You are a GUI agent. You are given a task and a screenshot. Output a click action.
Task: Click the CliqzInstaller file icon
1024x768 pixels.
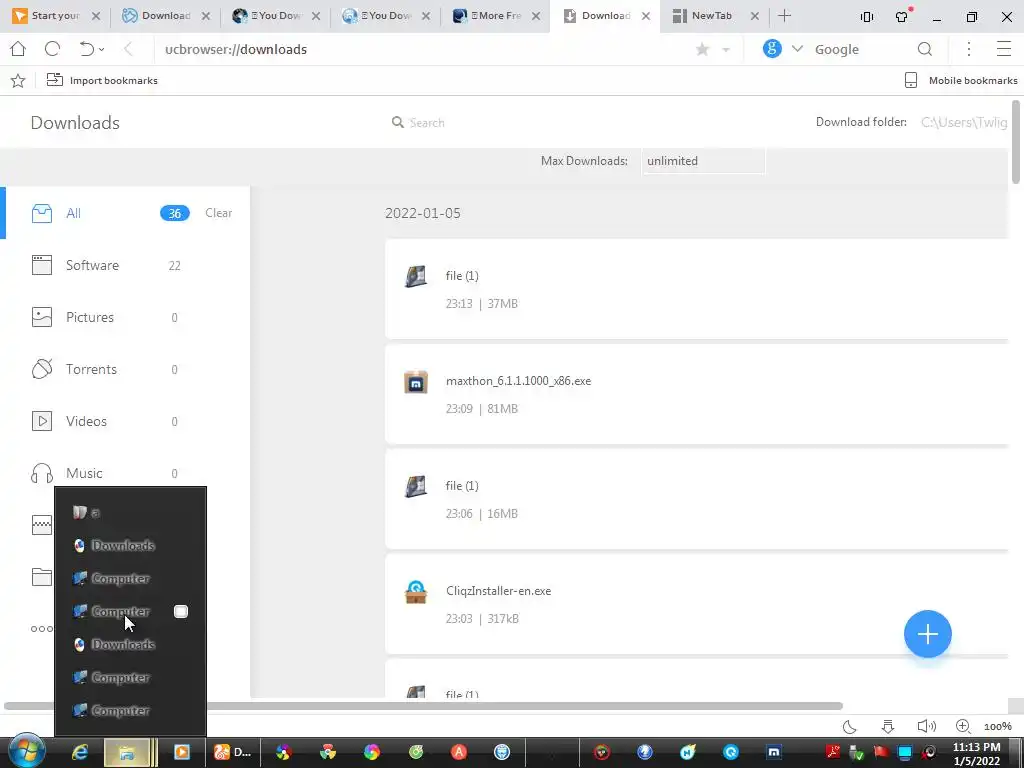tap(416, 592)
